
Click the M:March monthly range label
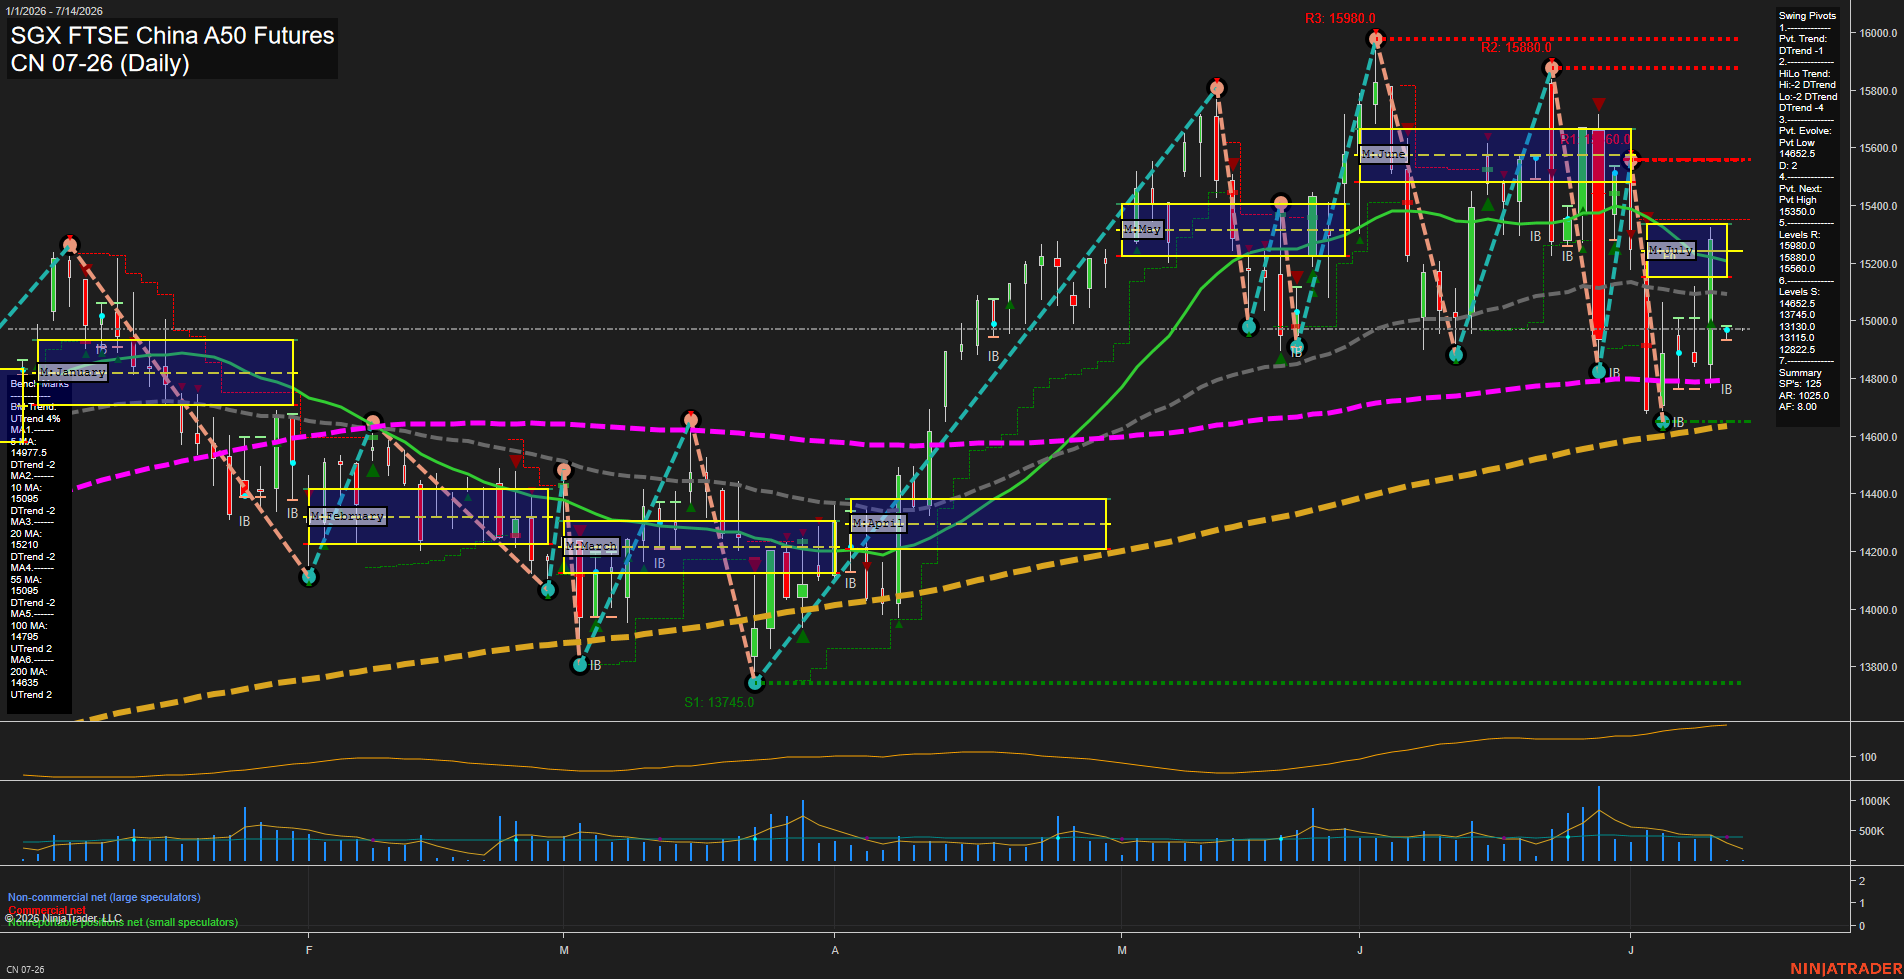(x=592, y=546)
